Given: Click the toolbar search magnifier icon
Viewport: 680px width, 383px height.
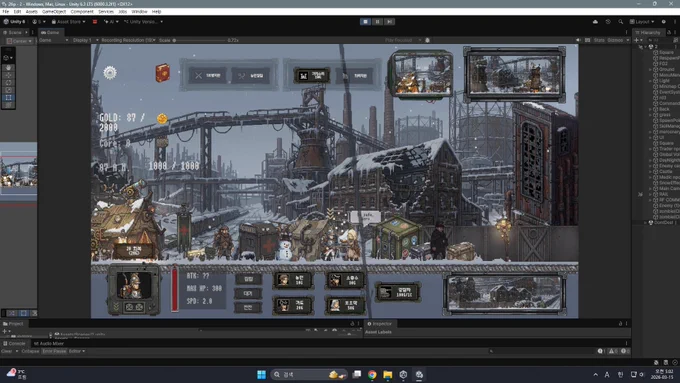Looking at the screenshot, I should pos(621,22).
